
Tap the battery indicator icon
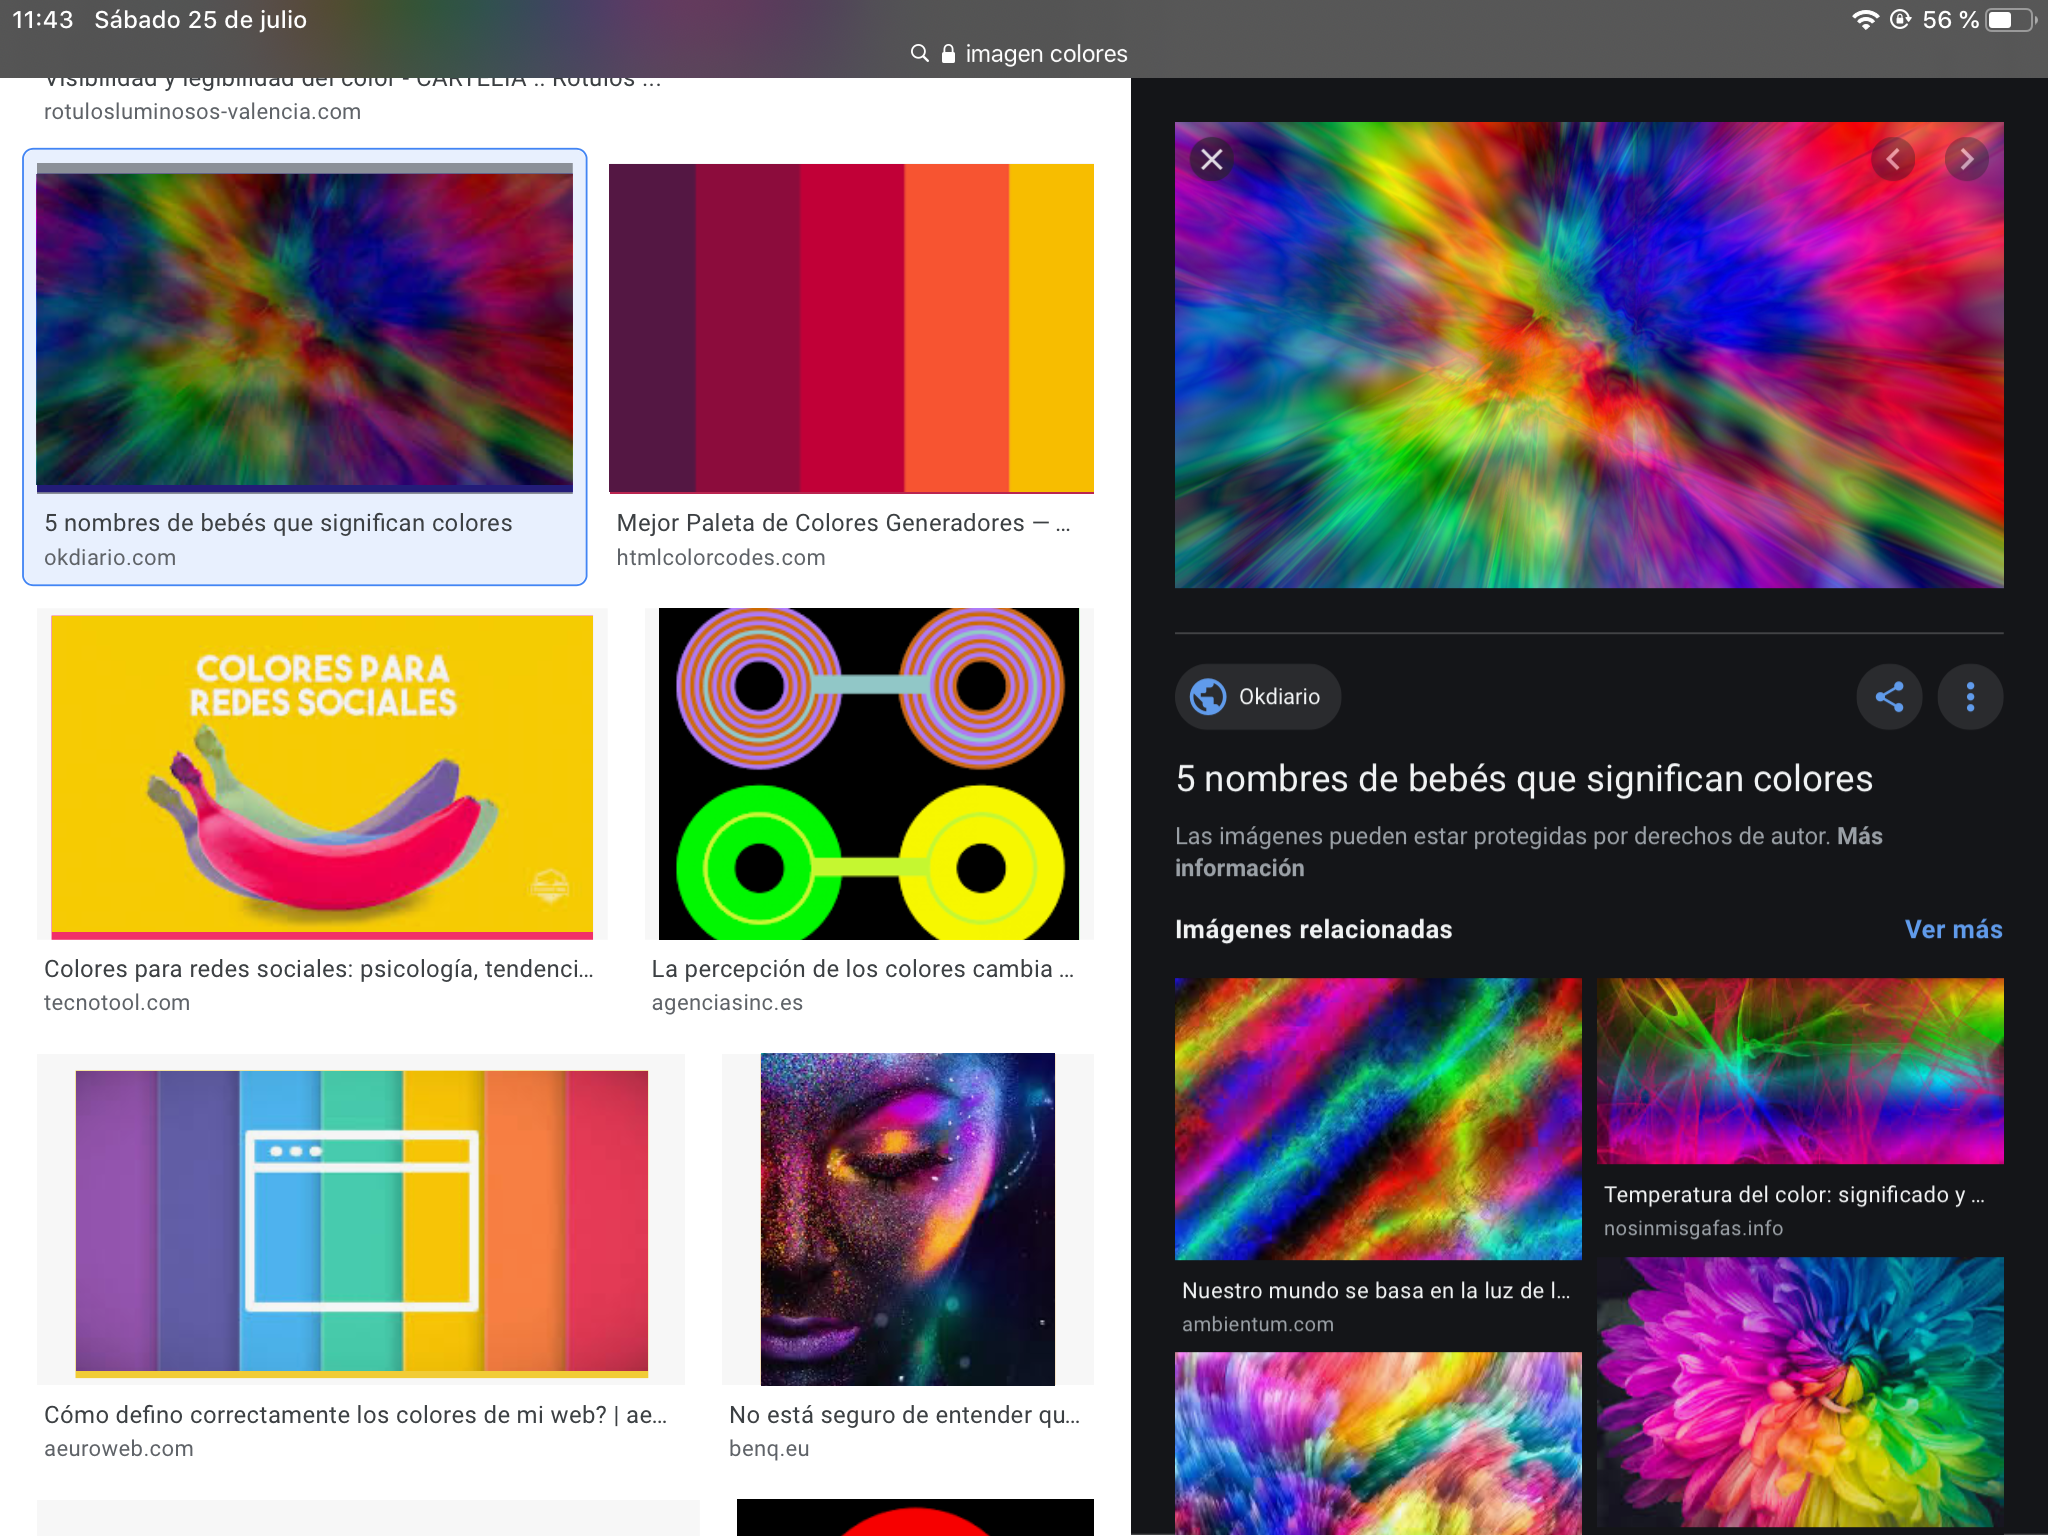(x=2009, y=20)
